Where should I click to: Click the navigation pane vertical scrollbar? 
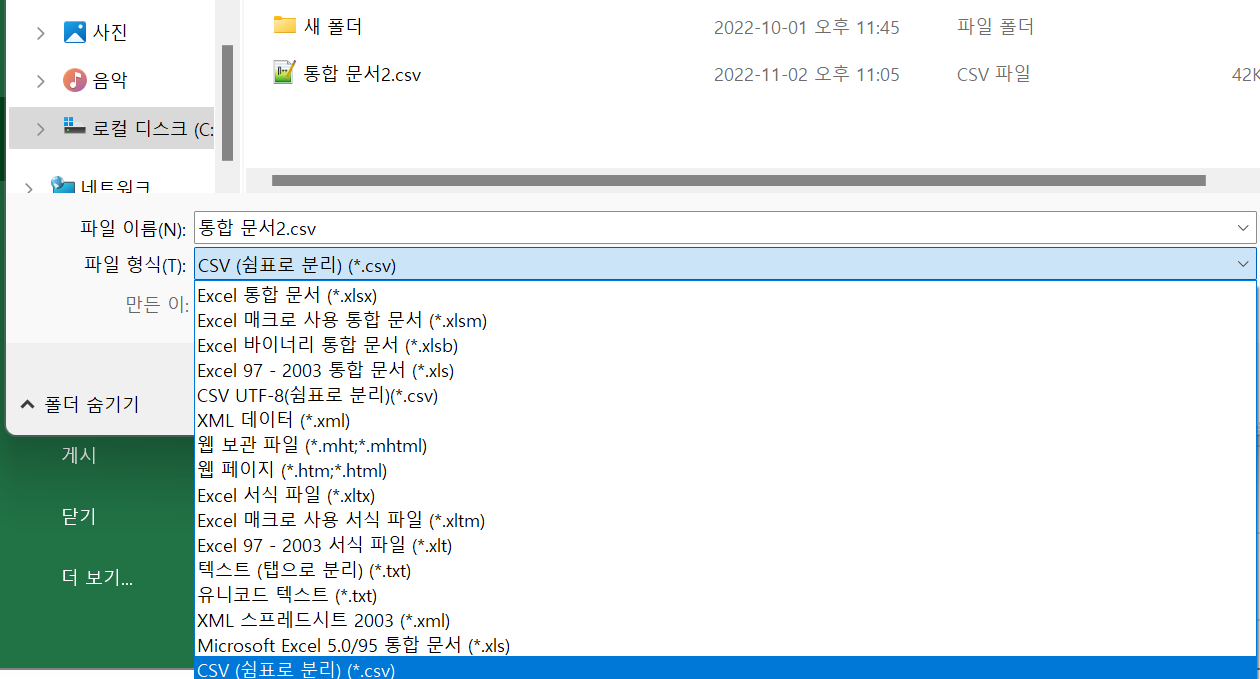tap(227, 102)
